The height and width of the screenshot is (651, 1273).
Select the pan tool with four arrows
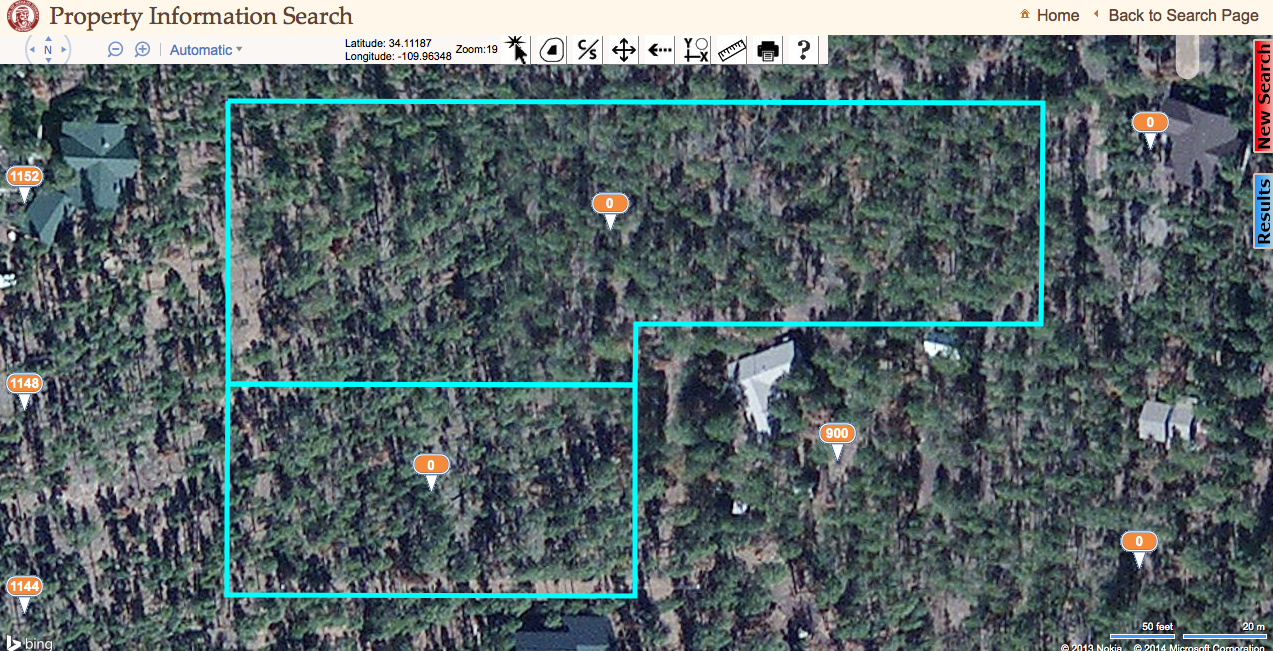click(621, 49)
